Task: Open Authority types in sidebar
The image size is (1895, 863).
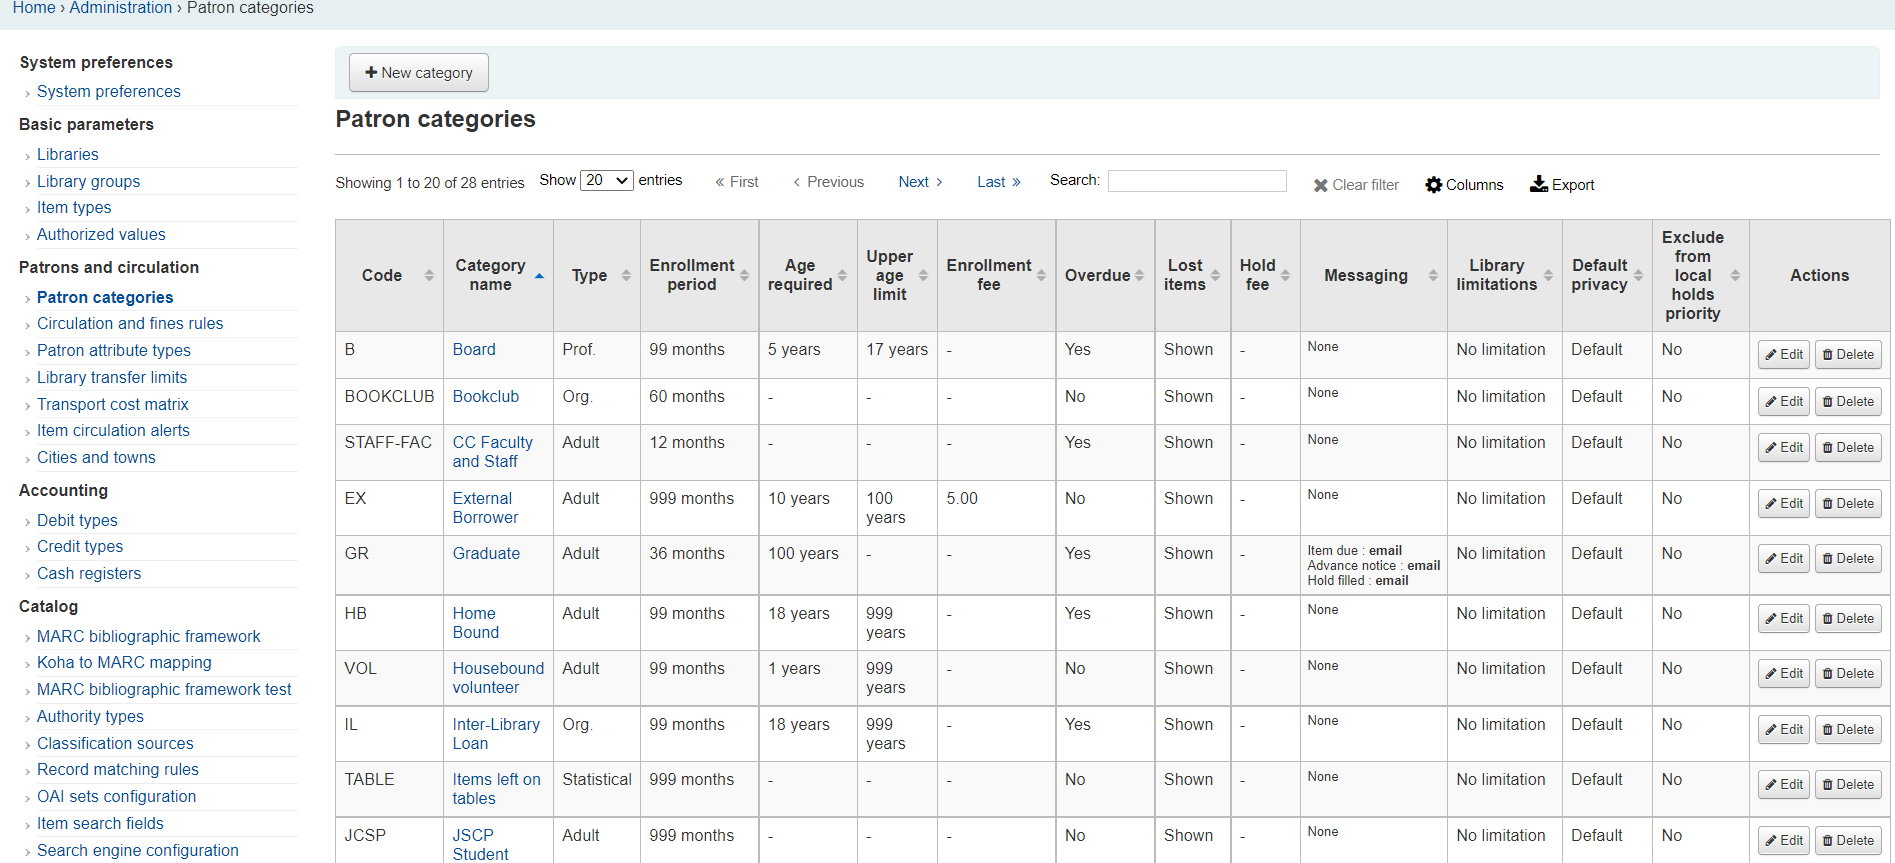Action: 90,717
